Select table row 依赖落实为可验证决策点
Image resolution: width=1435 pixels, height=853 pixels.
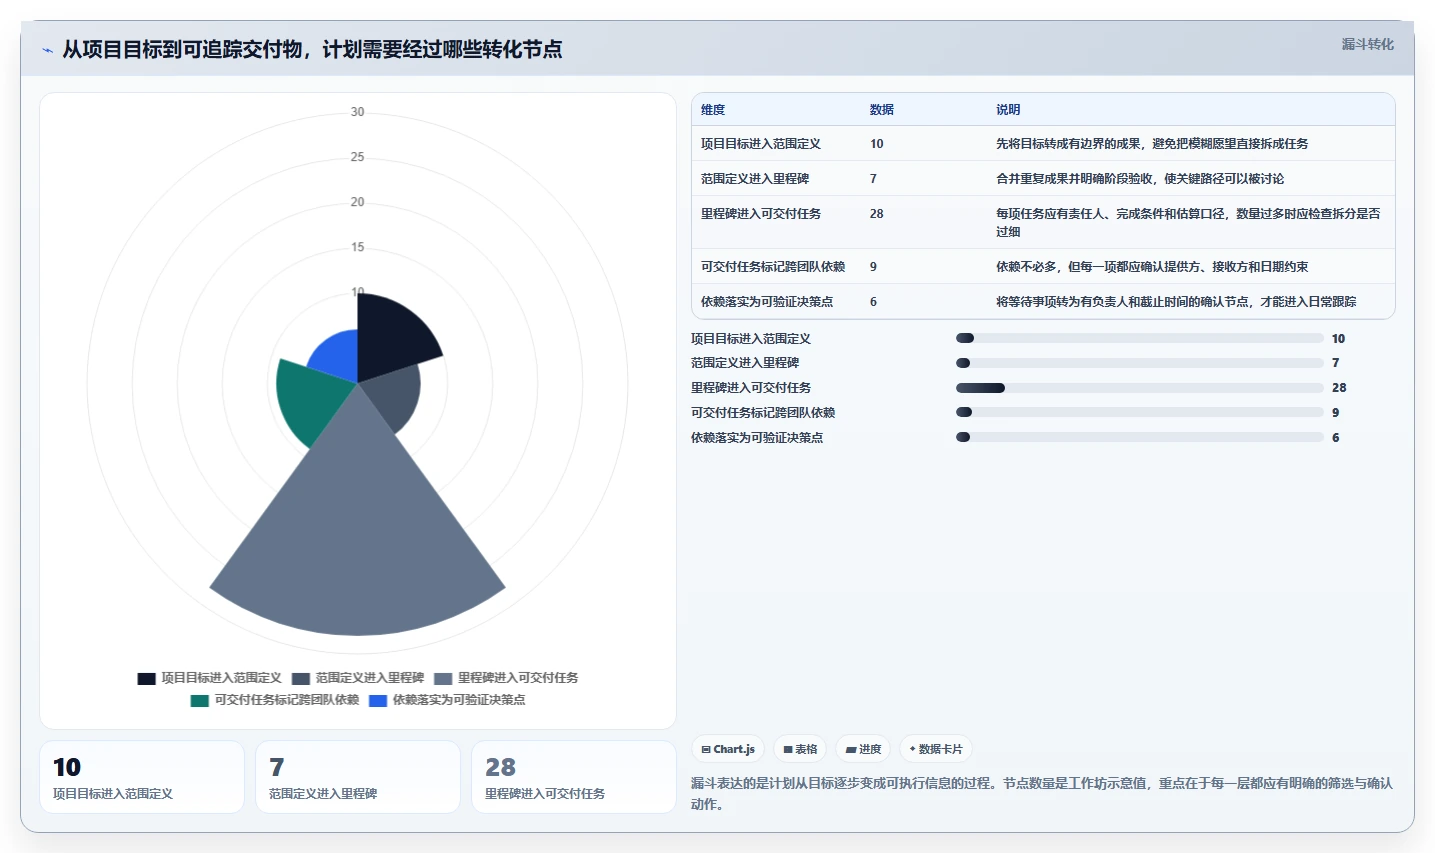(x=1043, y=302)
